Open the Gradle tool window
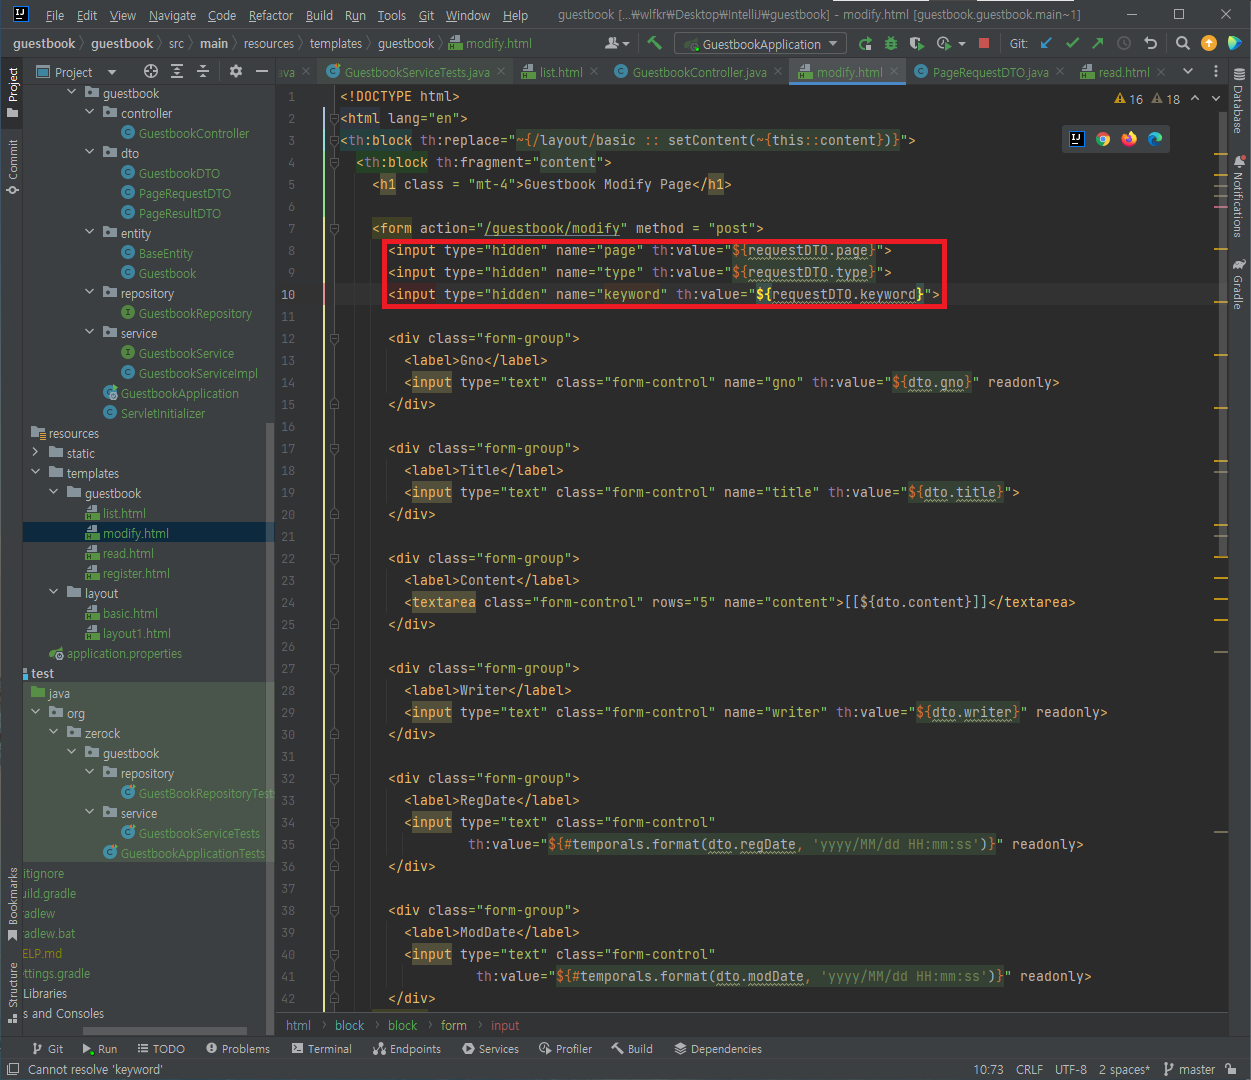 tap(1238, 284)
